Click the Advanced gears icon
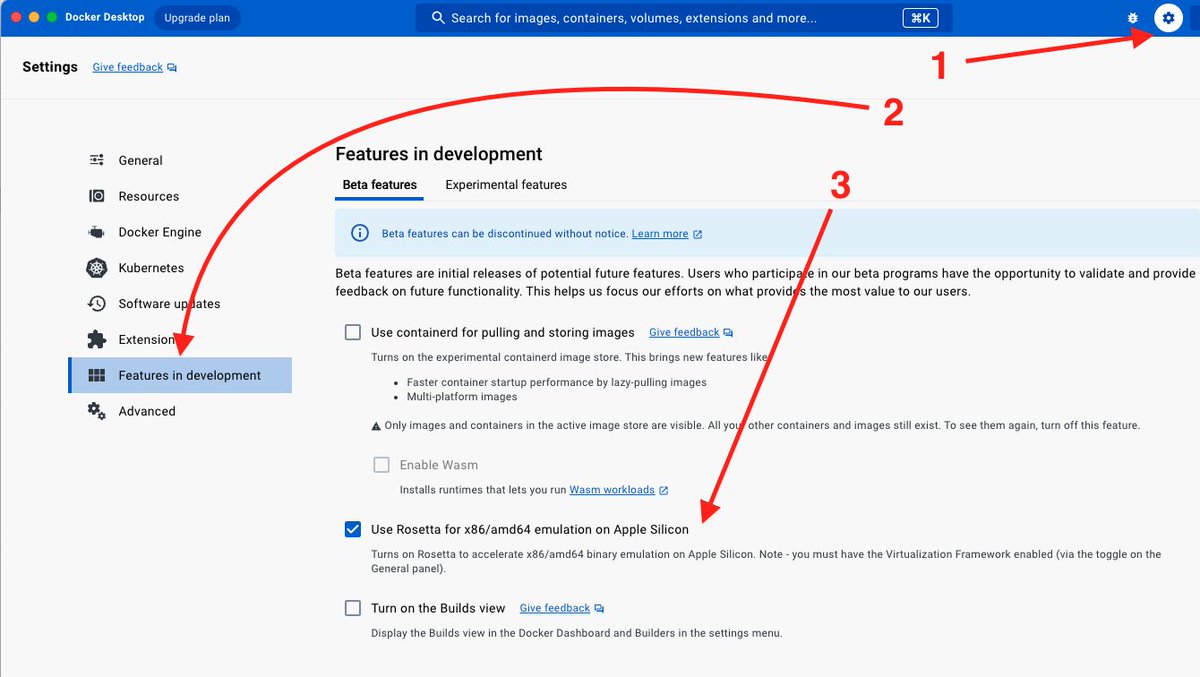 click(x=97, y=411)
